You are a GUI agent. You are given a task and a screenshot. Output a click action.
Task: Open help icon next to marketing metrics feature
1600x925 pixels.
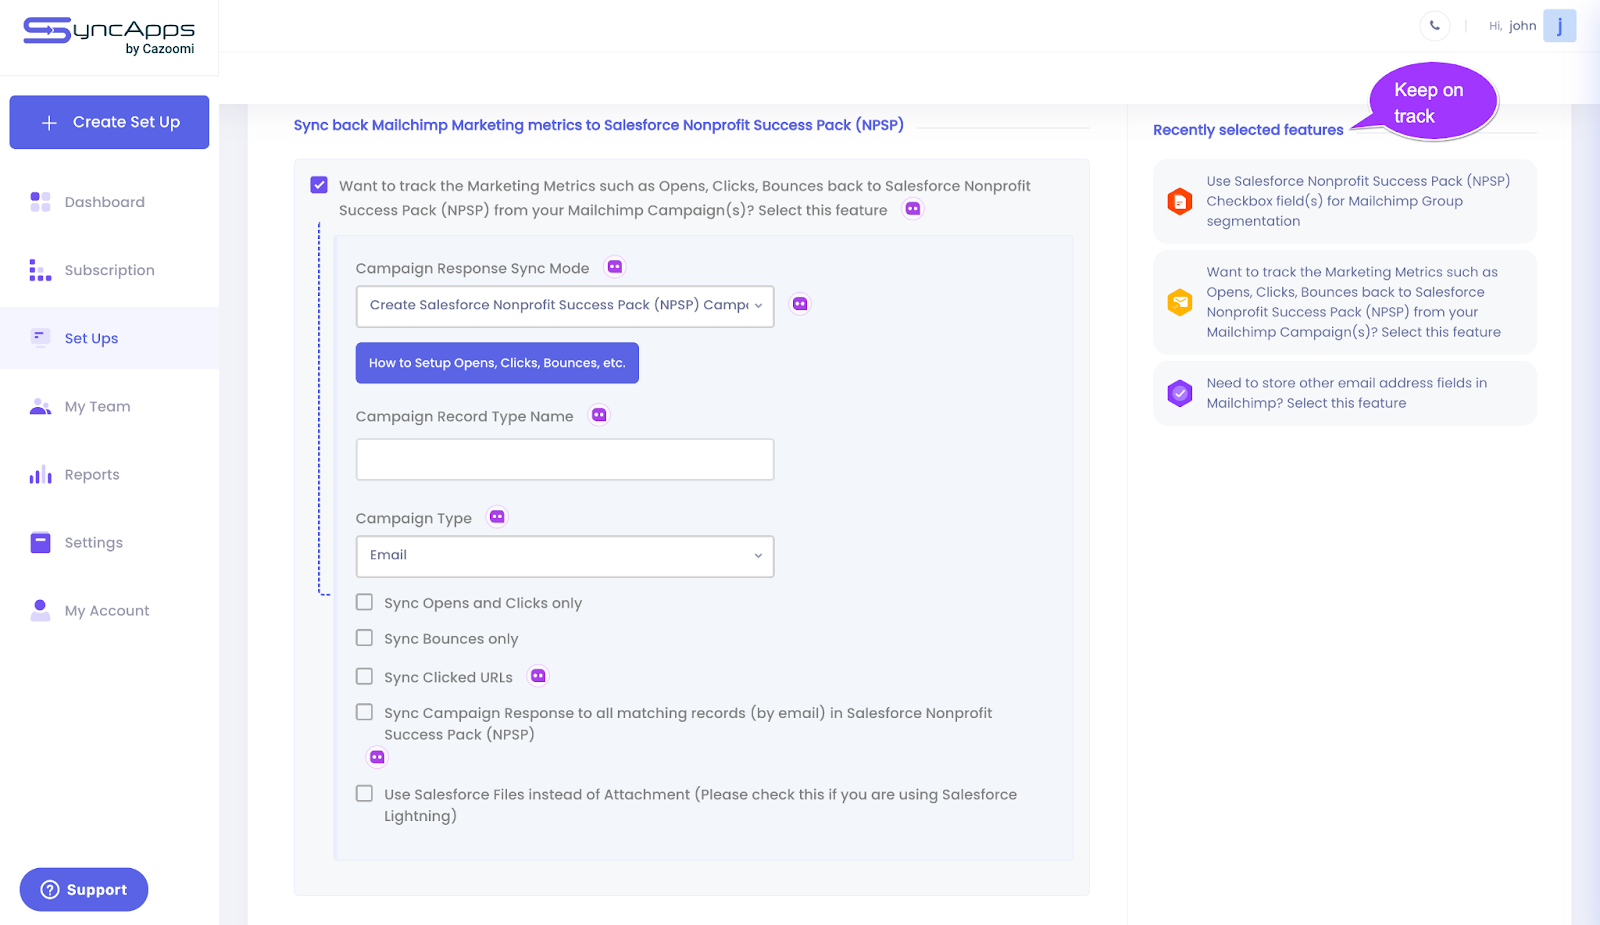click(x=913, y=209)
